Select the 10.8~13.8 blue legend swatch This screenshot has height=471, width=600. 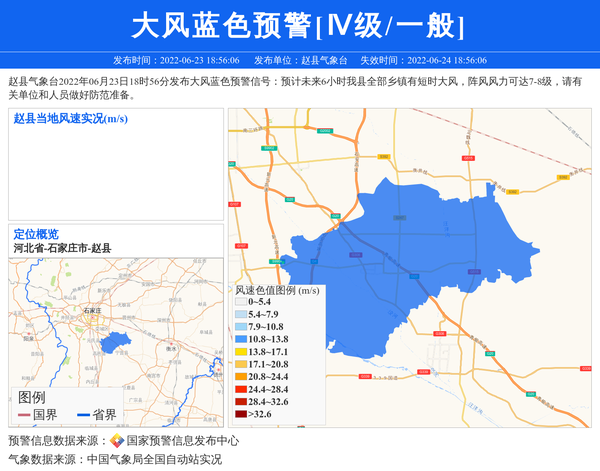tap(241, 340)
